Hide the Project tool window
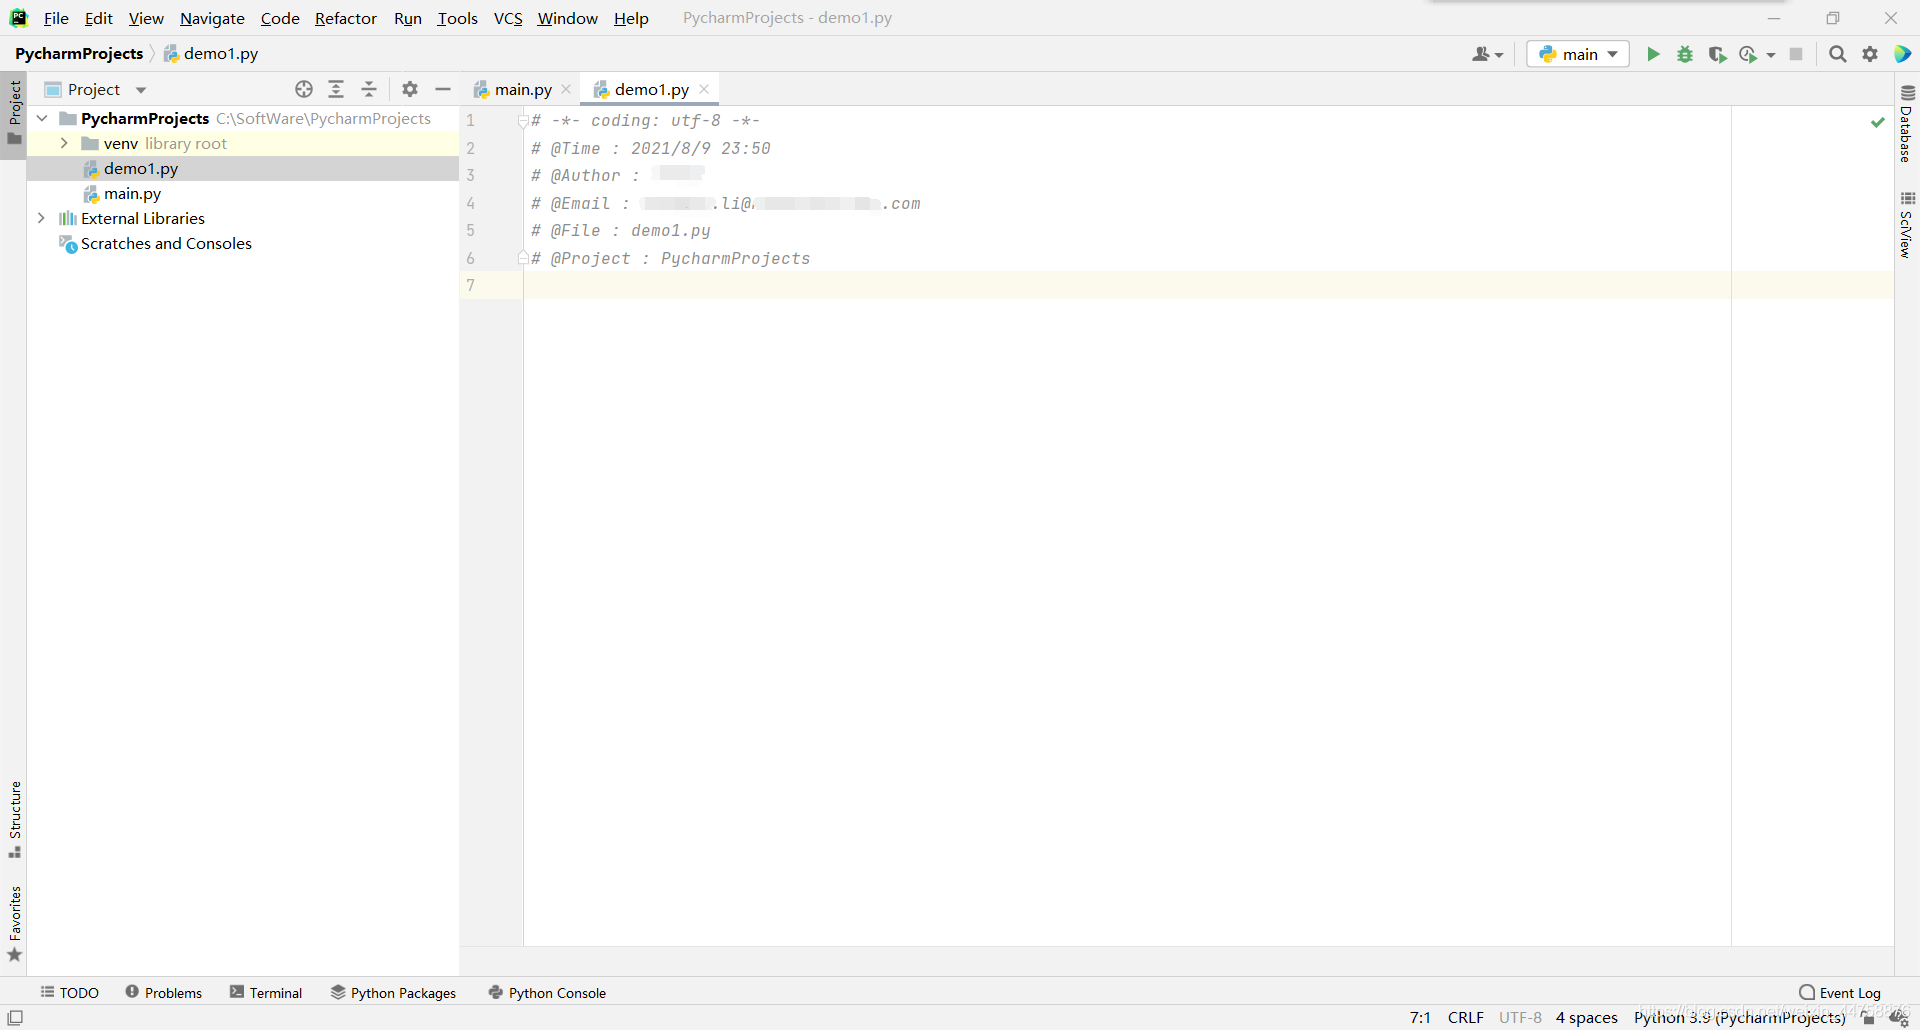Viewport: 1920px width, 1030px height. coord(443,89)
